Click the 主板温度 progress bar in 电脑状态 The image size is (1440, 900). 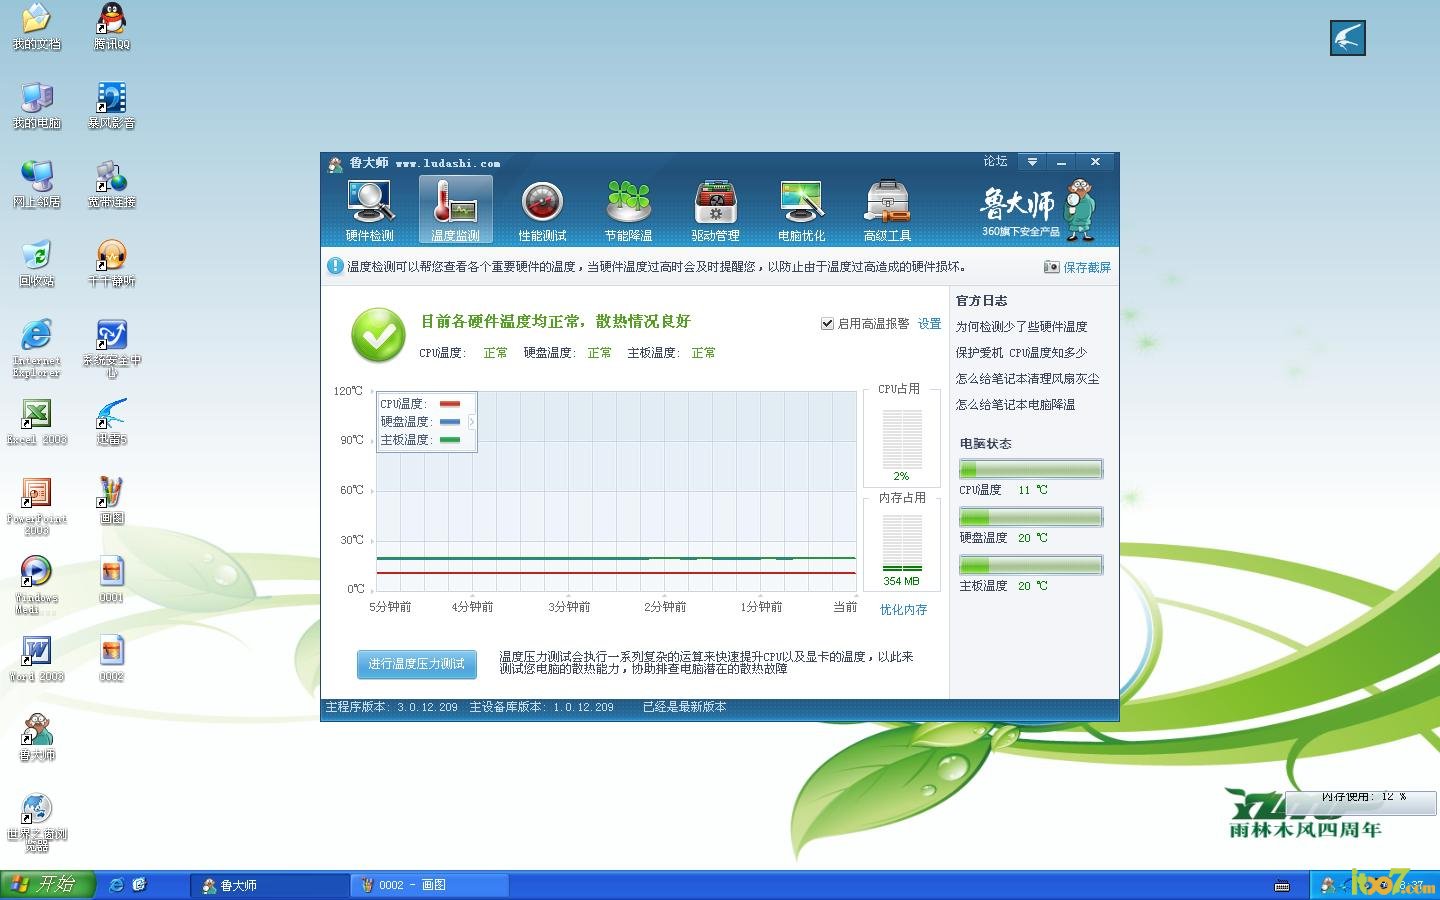(1031, 565)
